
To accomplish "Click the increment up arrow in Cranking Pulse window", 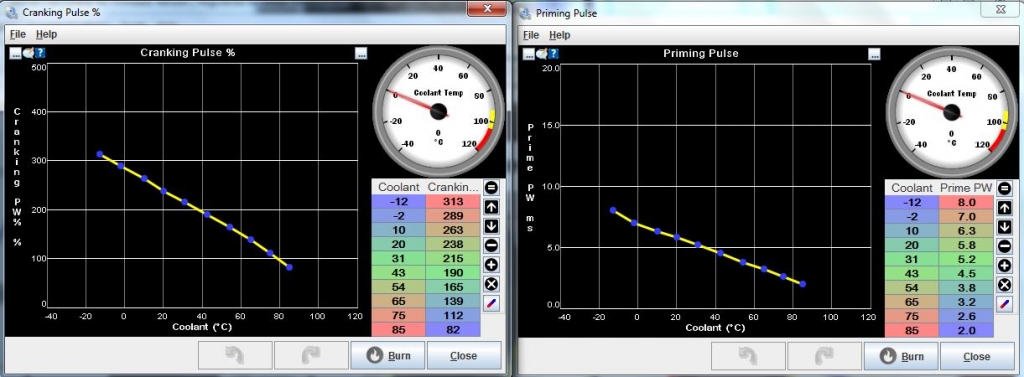I will (492, 207).
